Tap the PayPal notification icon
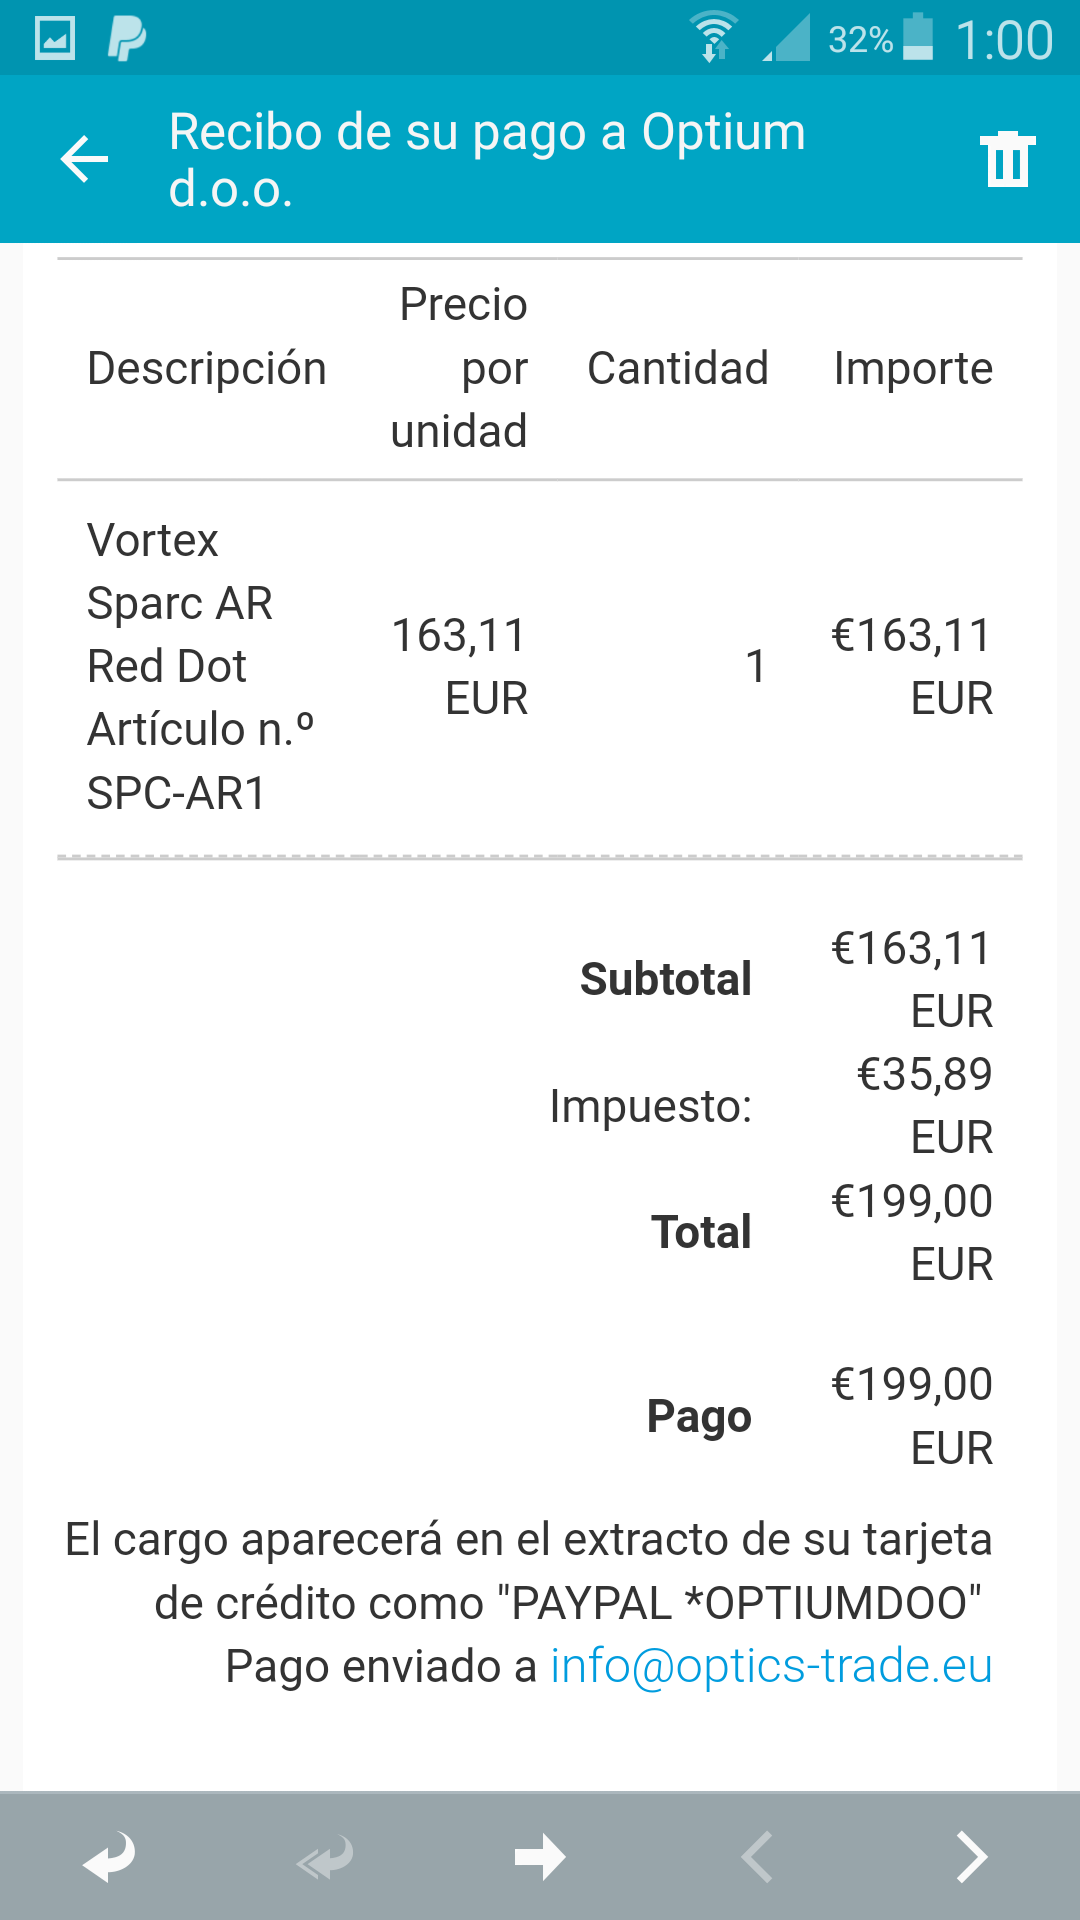The height and width of the screenshot is (1920, 1080). [x=126, y=39]
